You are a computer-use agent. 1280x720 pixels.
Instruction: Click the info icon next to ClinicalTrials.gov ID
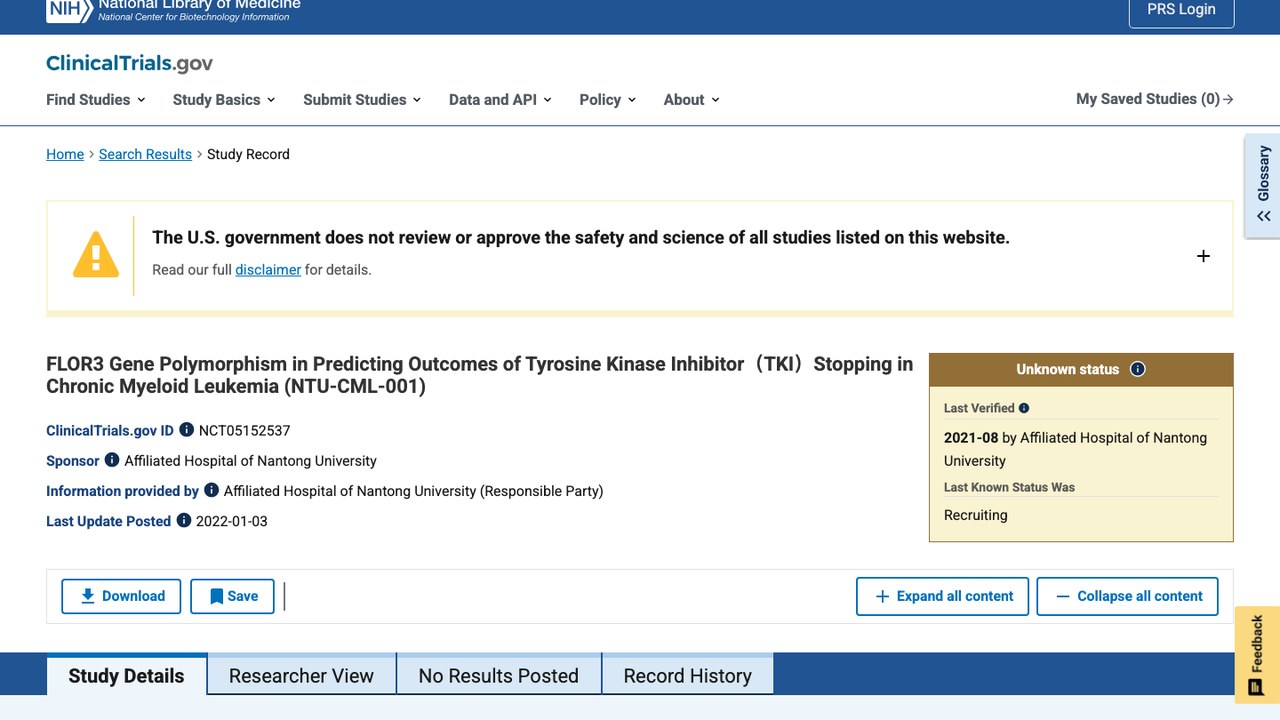pos(186,430)
